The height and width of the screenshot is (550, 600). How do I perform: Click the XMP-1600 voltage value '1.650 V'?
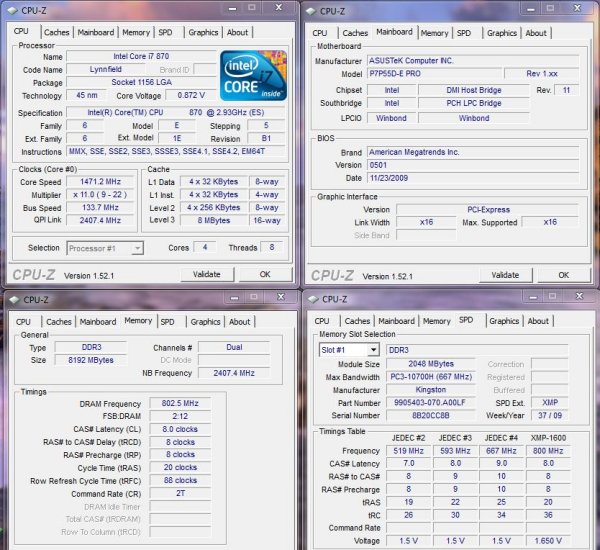(x=548, y=541)
